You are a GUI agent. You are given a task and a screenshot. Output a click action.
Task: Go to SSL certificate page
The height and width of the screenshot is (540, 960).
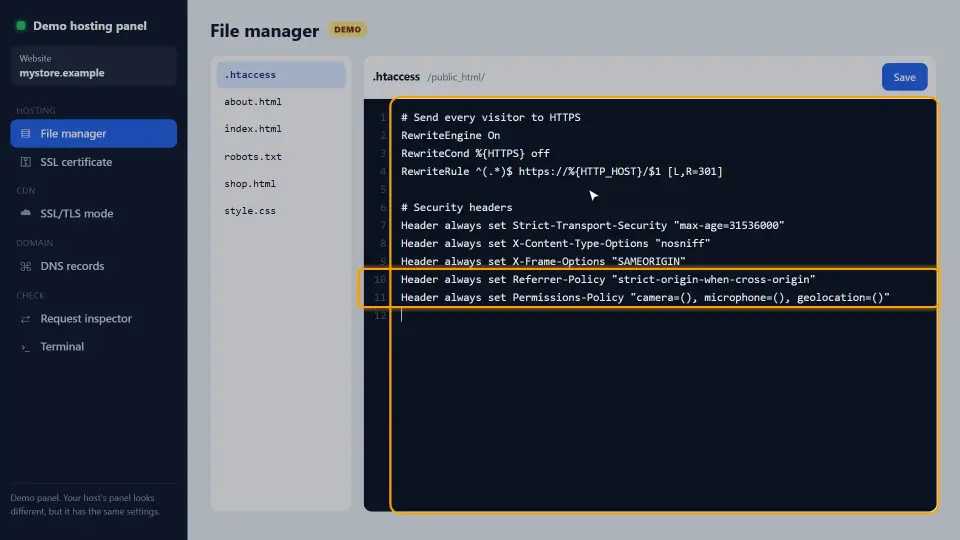tap(94, 162)
